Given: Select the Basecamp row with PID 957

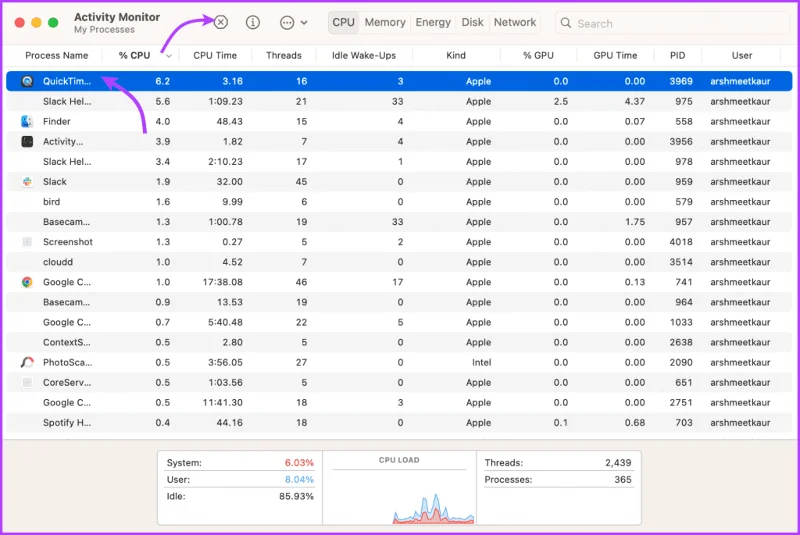Looking at the screenshot, I should tap(399, 222).
